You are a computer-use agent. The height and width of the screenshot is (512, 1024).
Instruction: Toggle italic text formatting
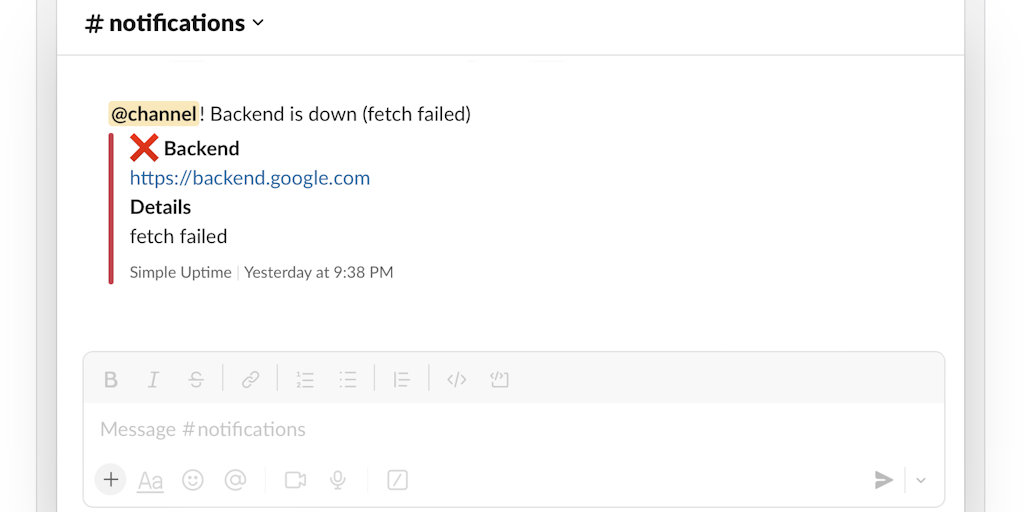153,380
